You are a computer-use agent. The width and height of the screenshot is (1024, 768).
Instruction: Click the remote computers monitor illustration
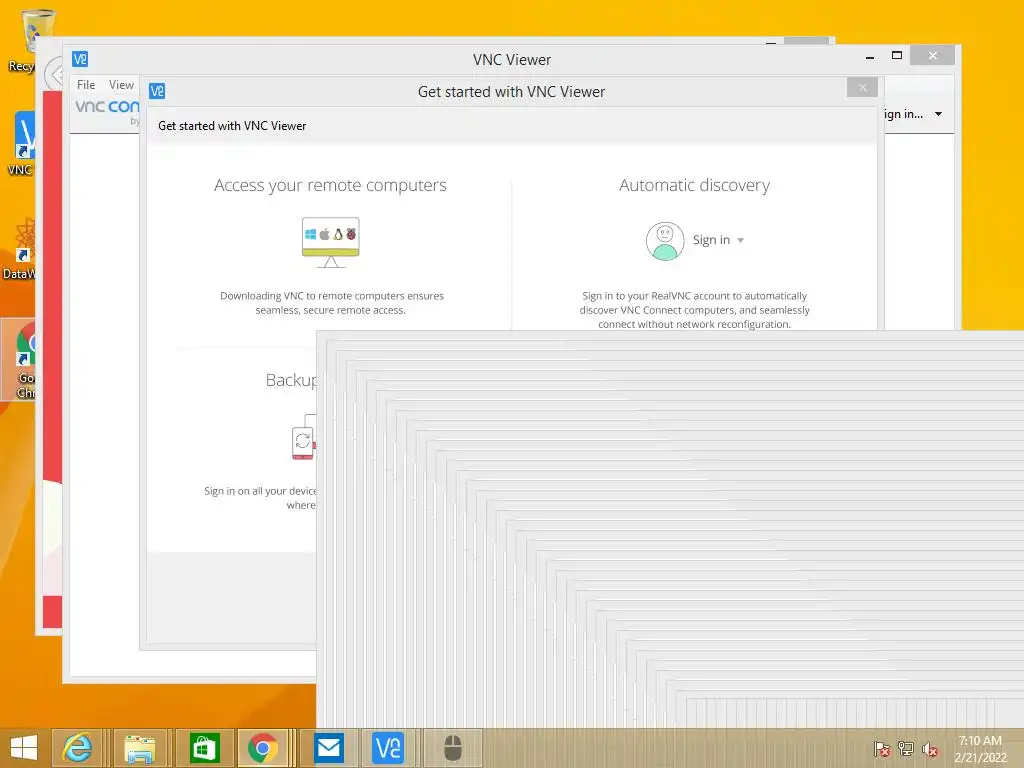[x=330, y=242]
